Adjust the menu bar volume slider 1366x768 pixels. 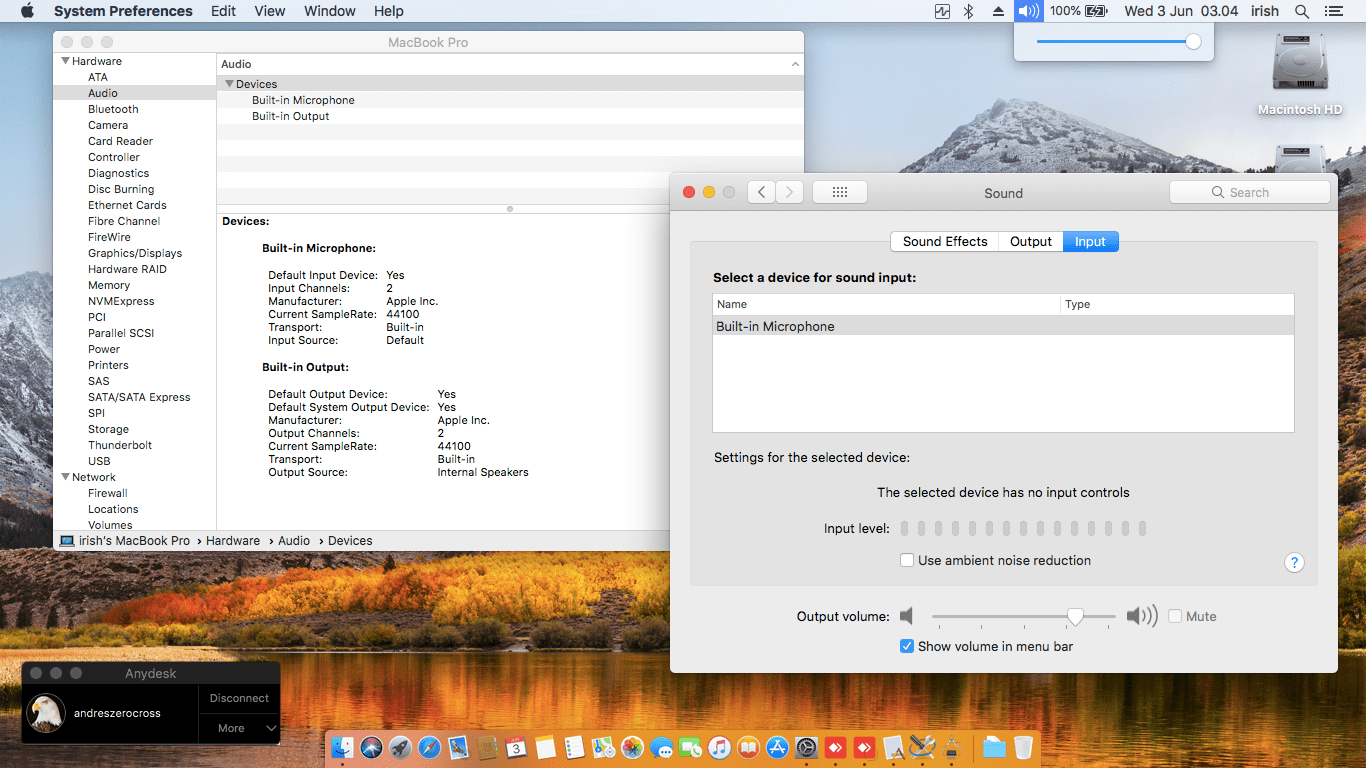click(x=1115, y=42)
